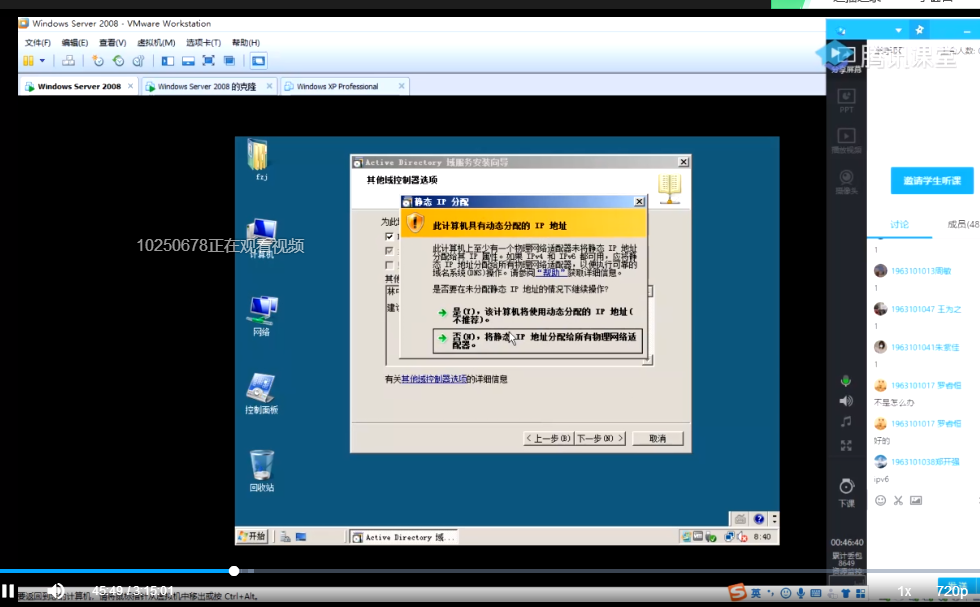Open the 网络 desktop icon
The width and height of the screenshot is (980, 607).
click(262, 316)
